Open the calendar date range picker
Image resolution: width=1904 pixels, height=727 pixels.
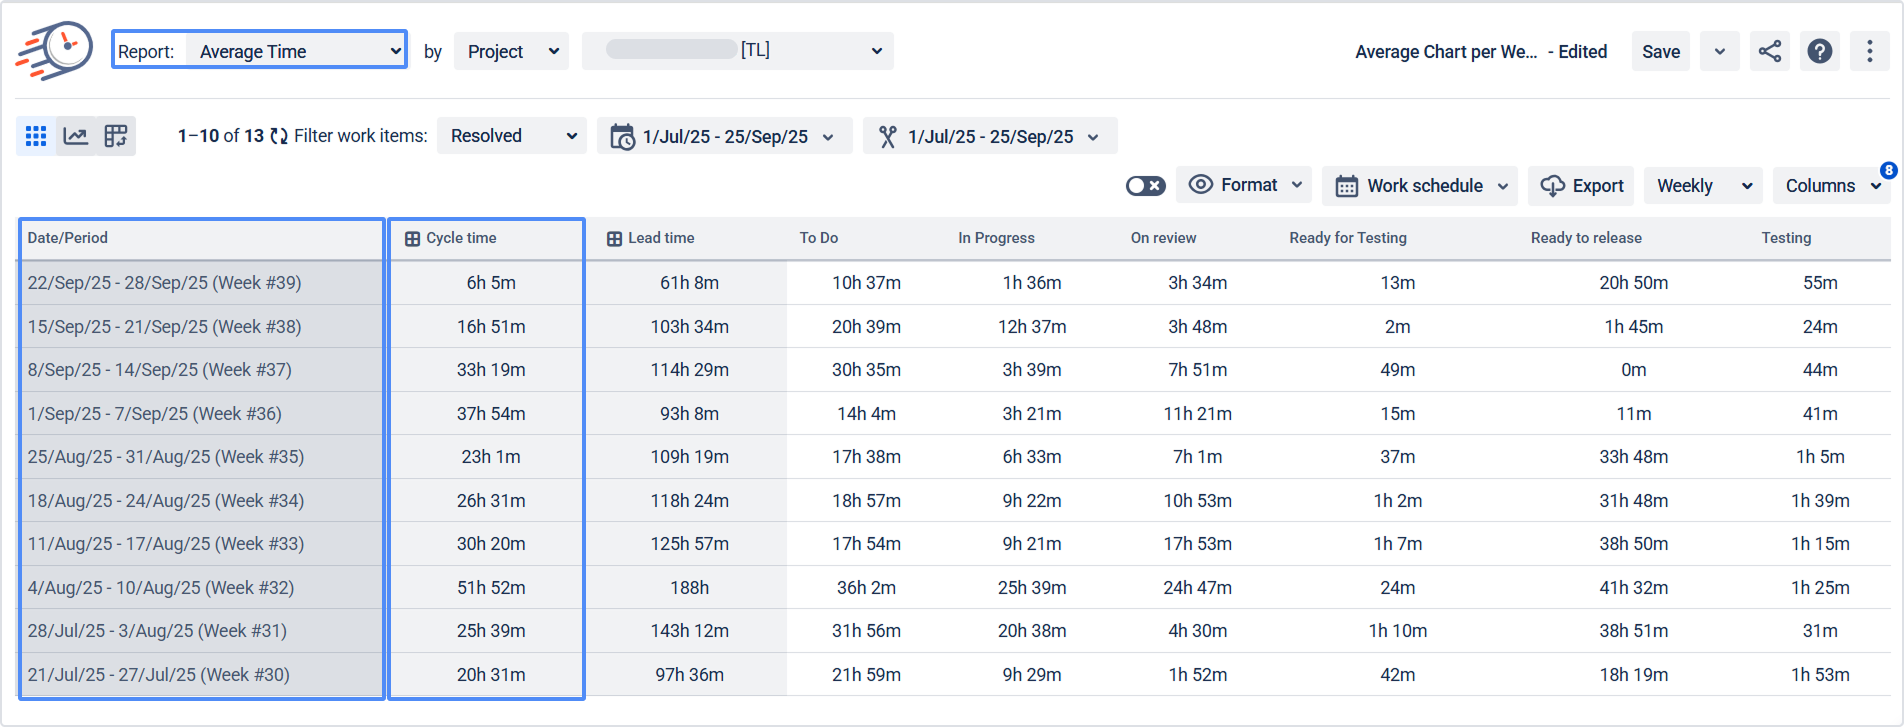click(x=724, y=136)
